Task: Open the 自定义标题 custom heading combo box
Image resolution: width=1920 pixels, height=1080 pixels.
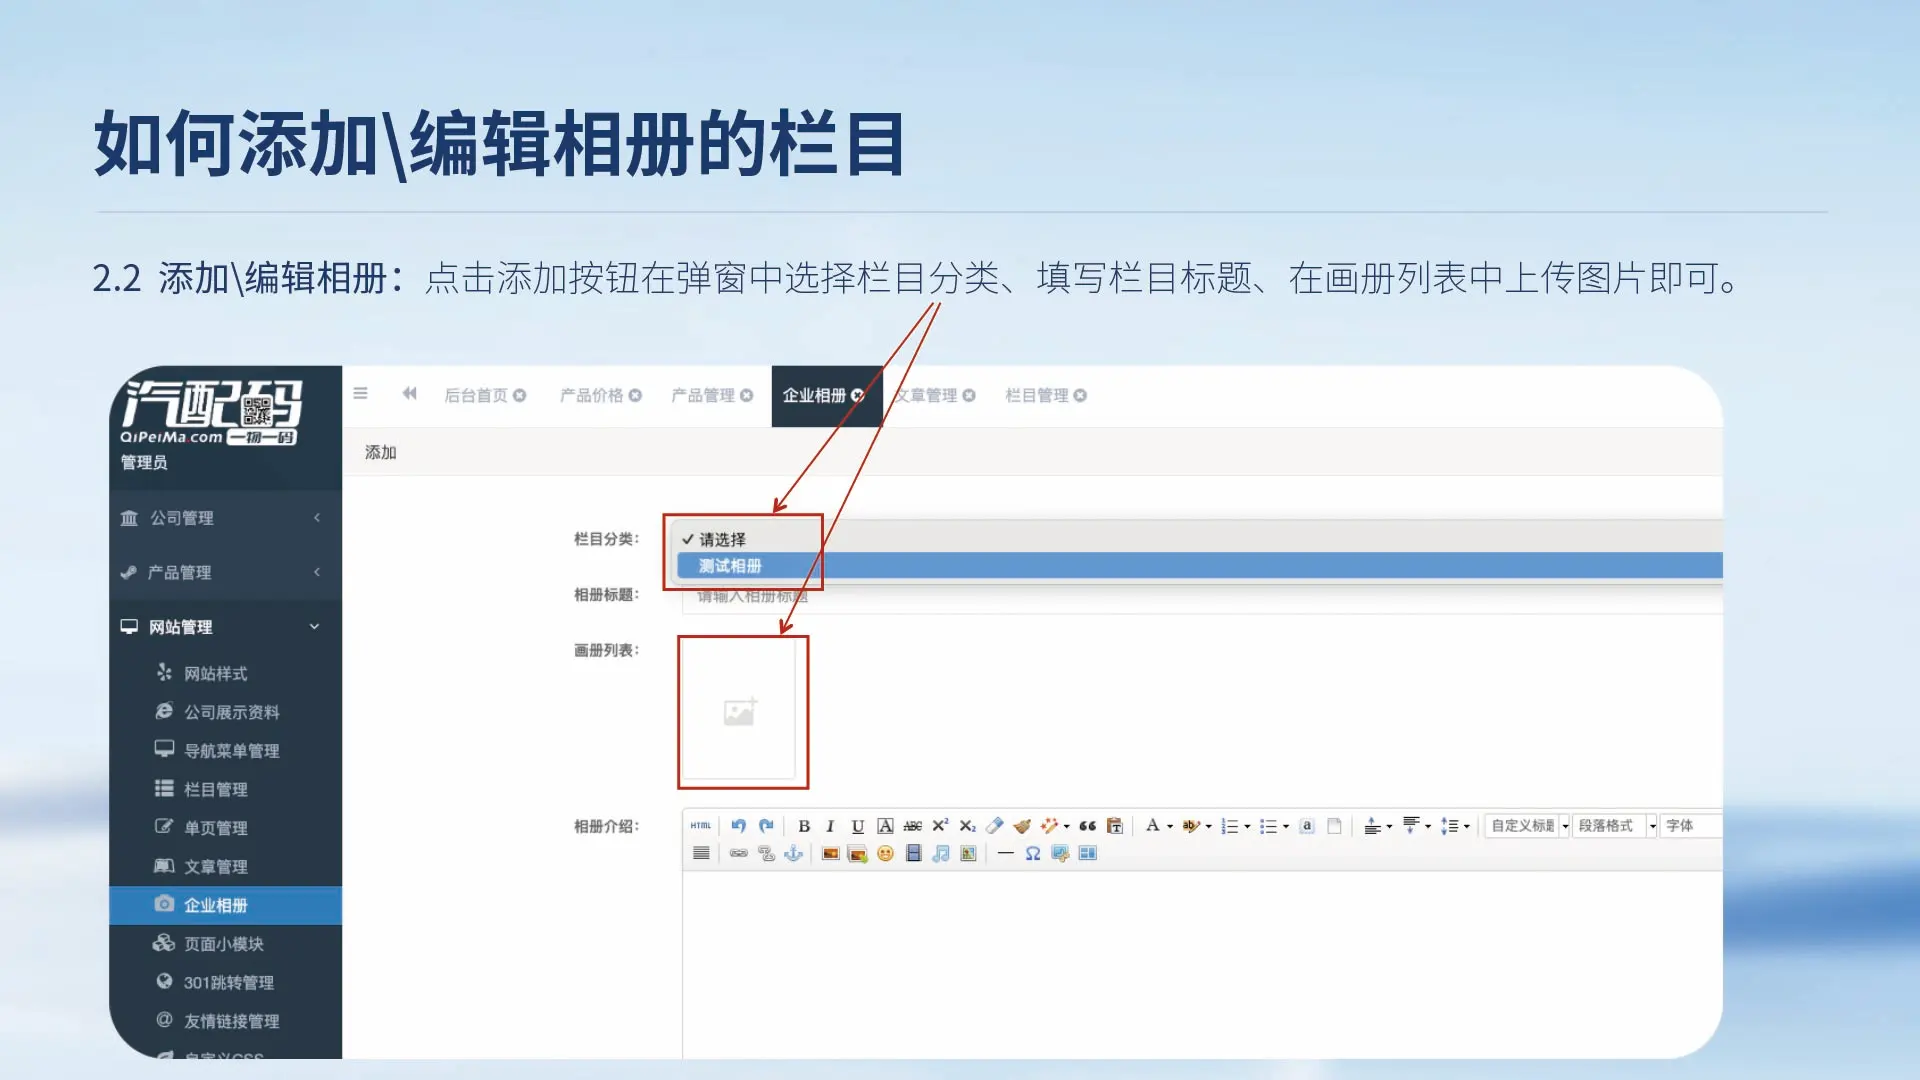Action: [x=1528, y=826]
